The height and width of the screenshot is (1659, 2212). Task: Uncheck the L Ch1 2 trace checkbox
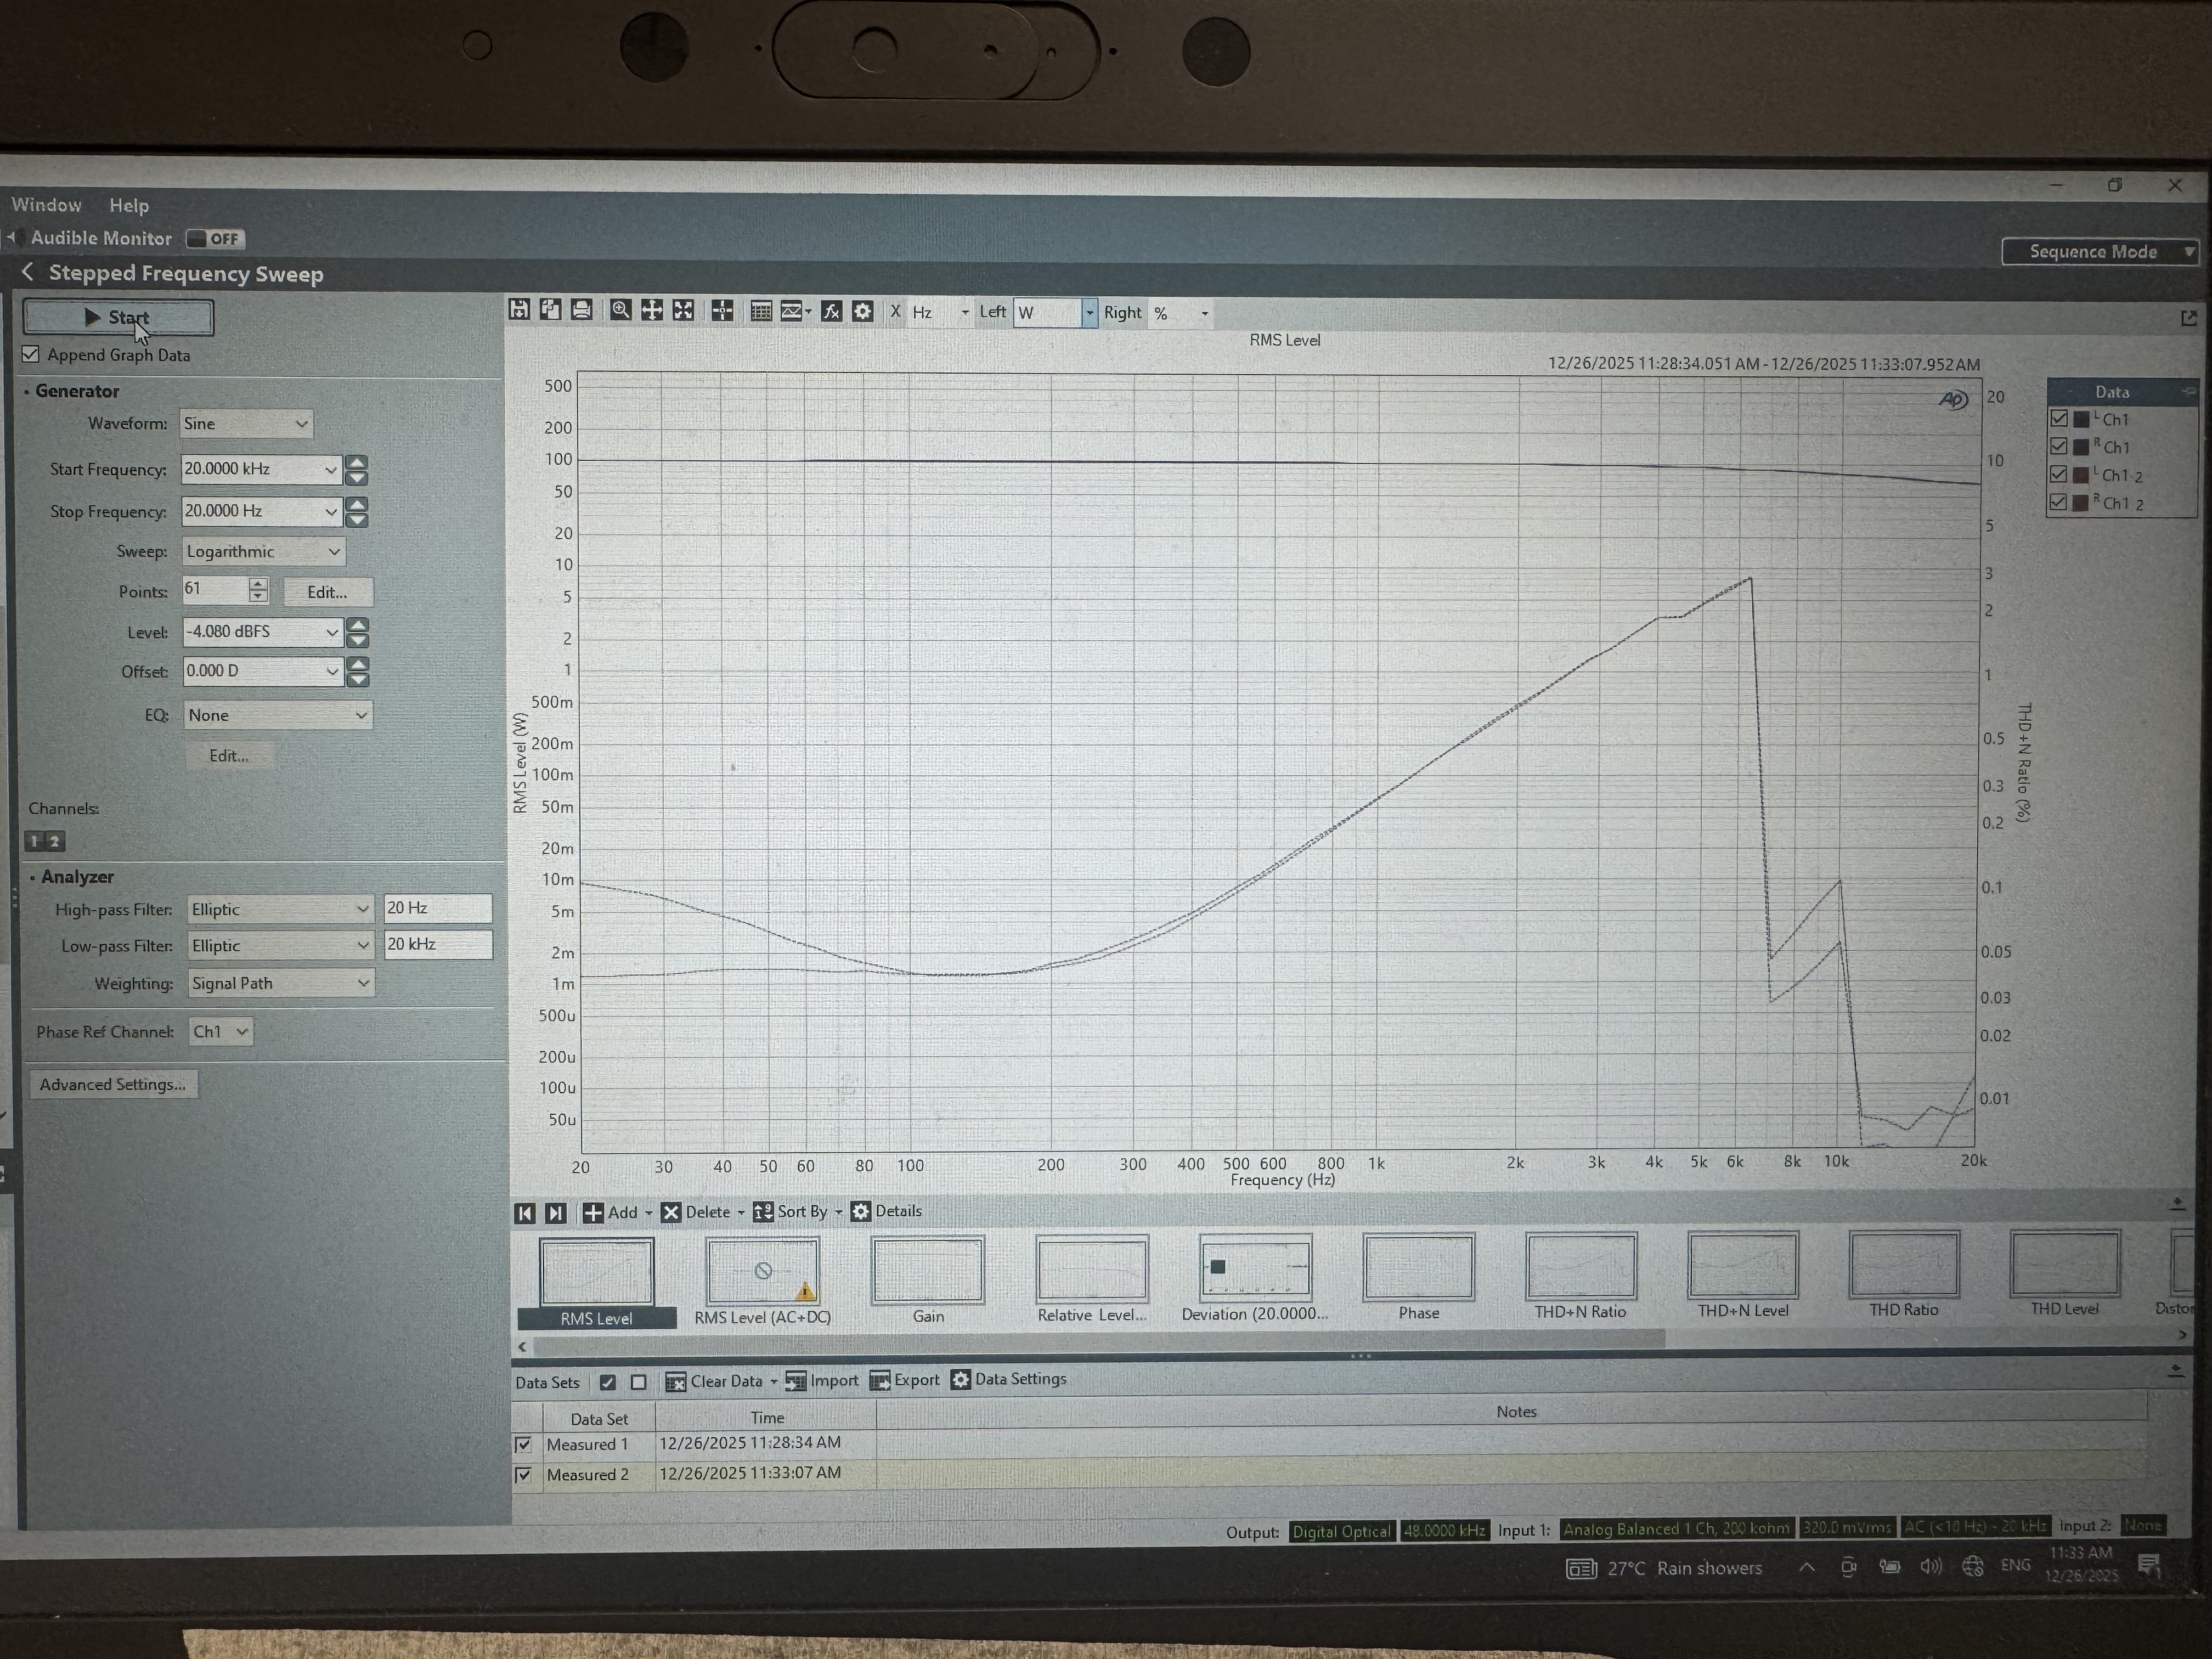coord(2059,474)
